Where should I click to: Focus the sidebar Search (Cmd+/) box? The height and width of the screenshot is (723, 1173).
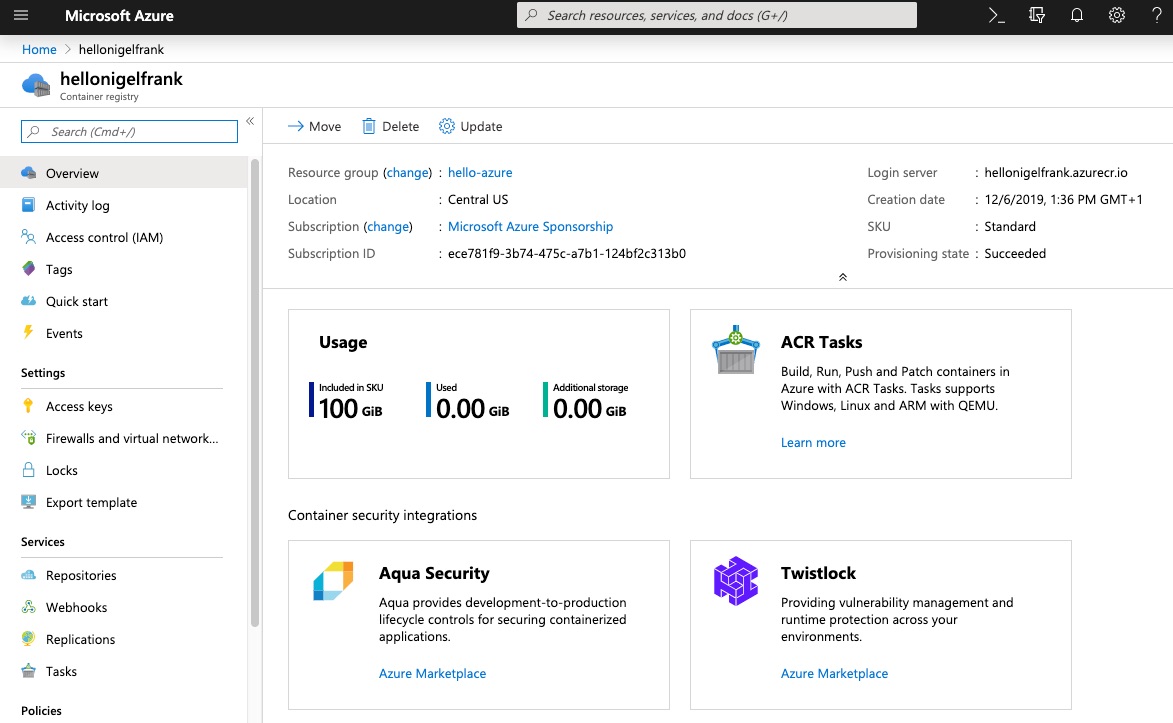[x=129, y=132]
